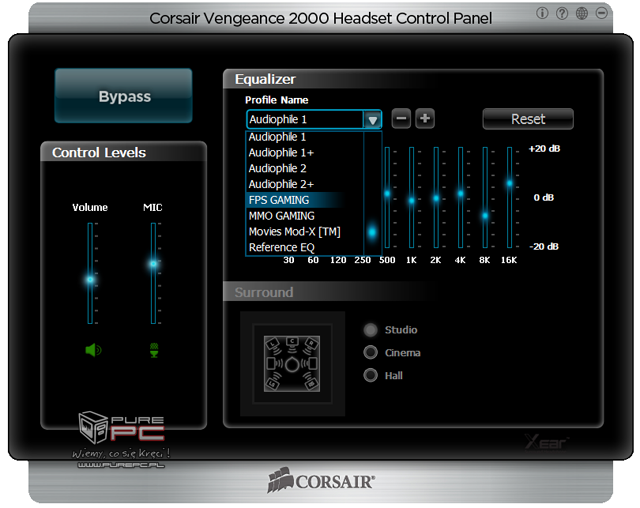Choose Audiophile 2 profile

(x=304, y=168)
